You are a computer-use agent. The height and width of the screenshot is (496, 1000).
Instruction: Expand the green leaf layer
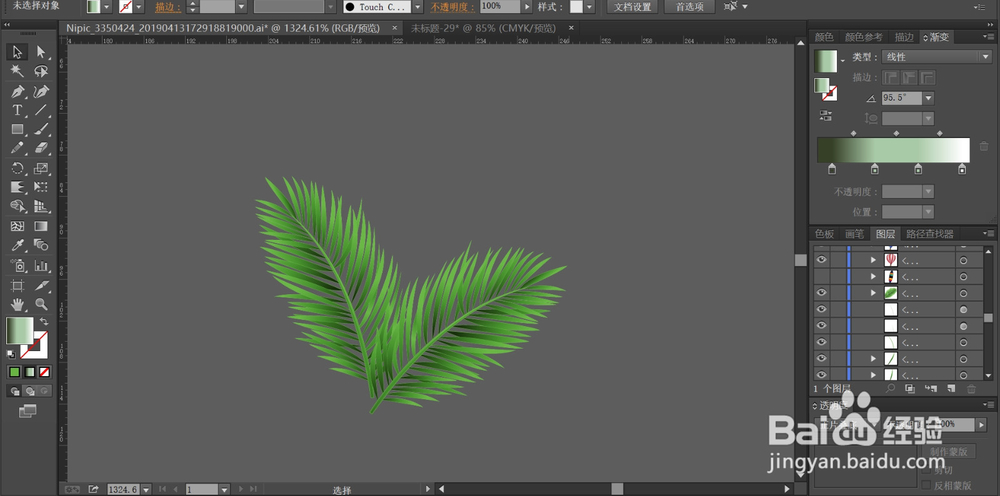click(873, 293)
